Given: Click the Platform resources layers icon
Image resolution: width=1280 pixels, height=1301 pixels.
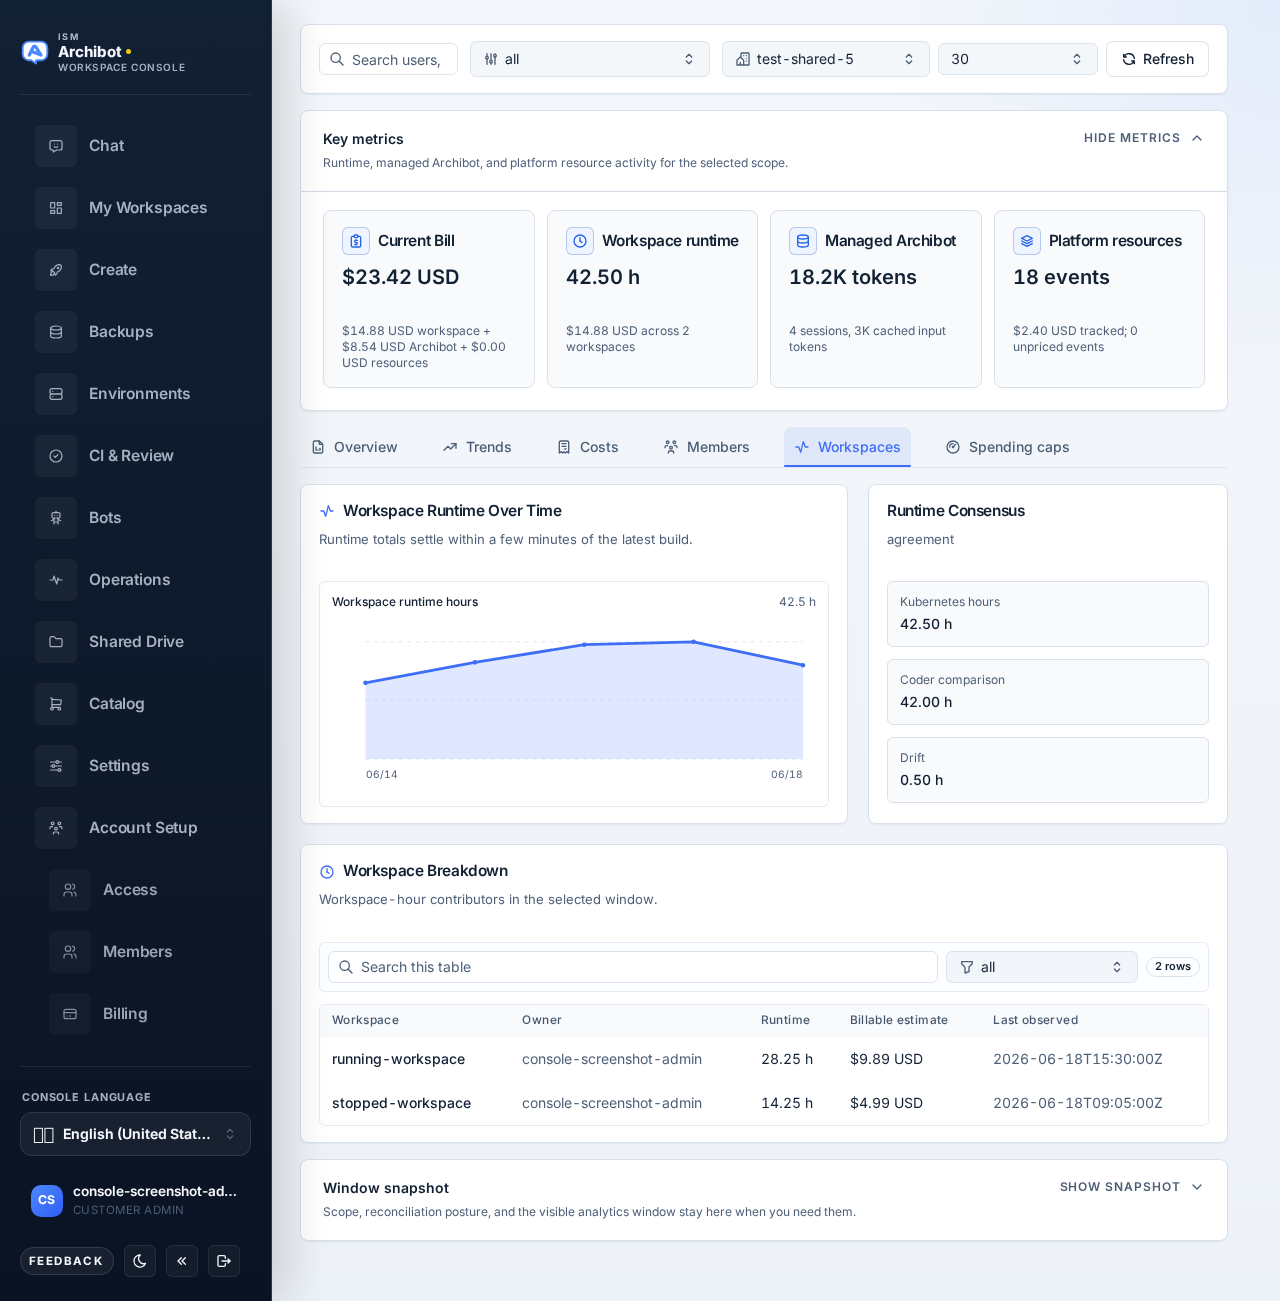Looking at the screenshot, I should click(x=1027, y=241).
